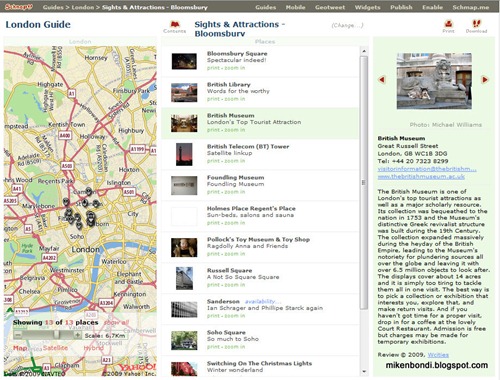
Task: Switch map to Satellite view
Action: 55,348
